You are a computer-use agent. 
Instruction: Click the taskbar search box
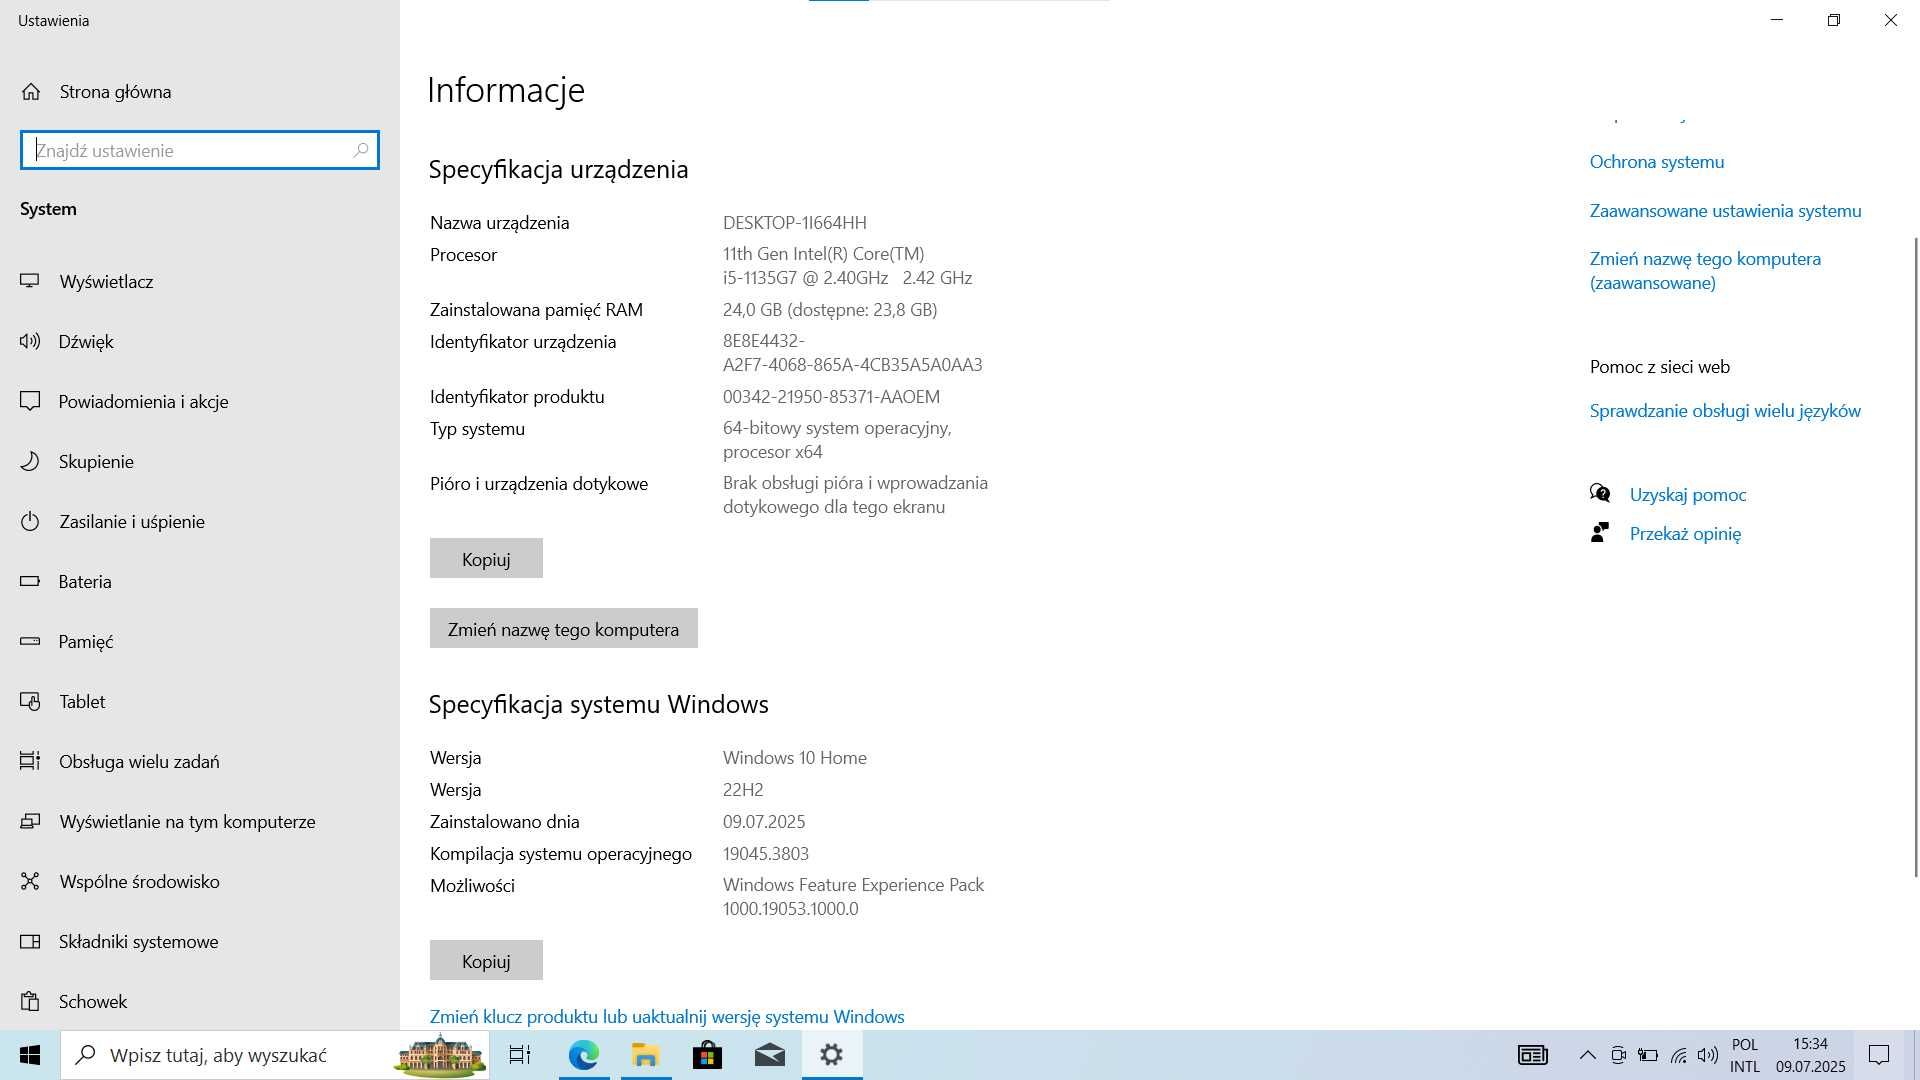tap(275, 1055)
